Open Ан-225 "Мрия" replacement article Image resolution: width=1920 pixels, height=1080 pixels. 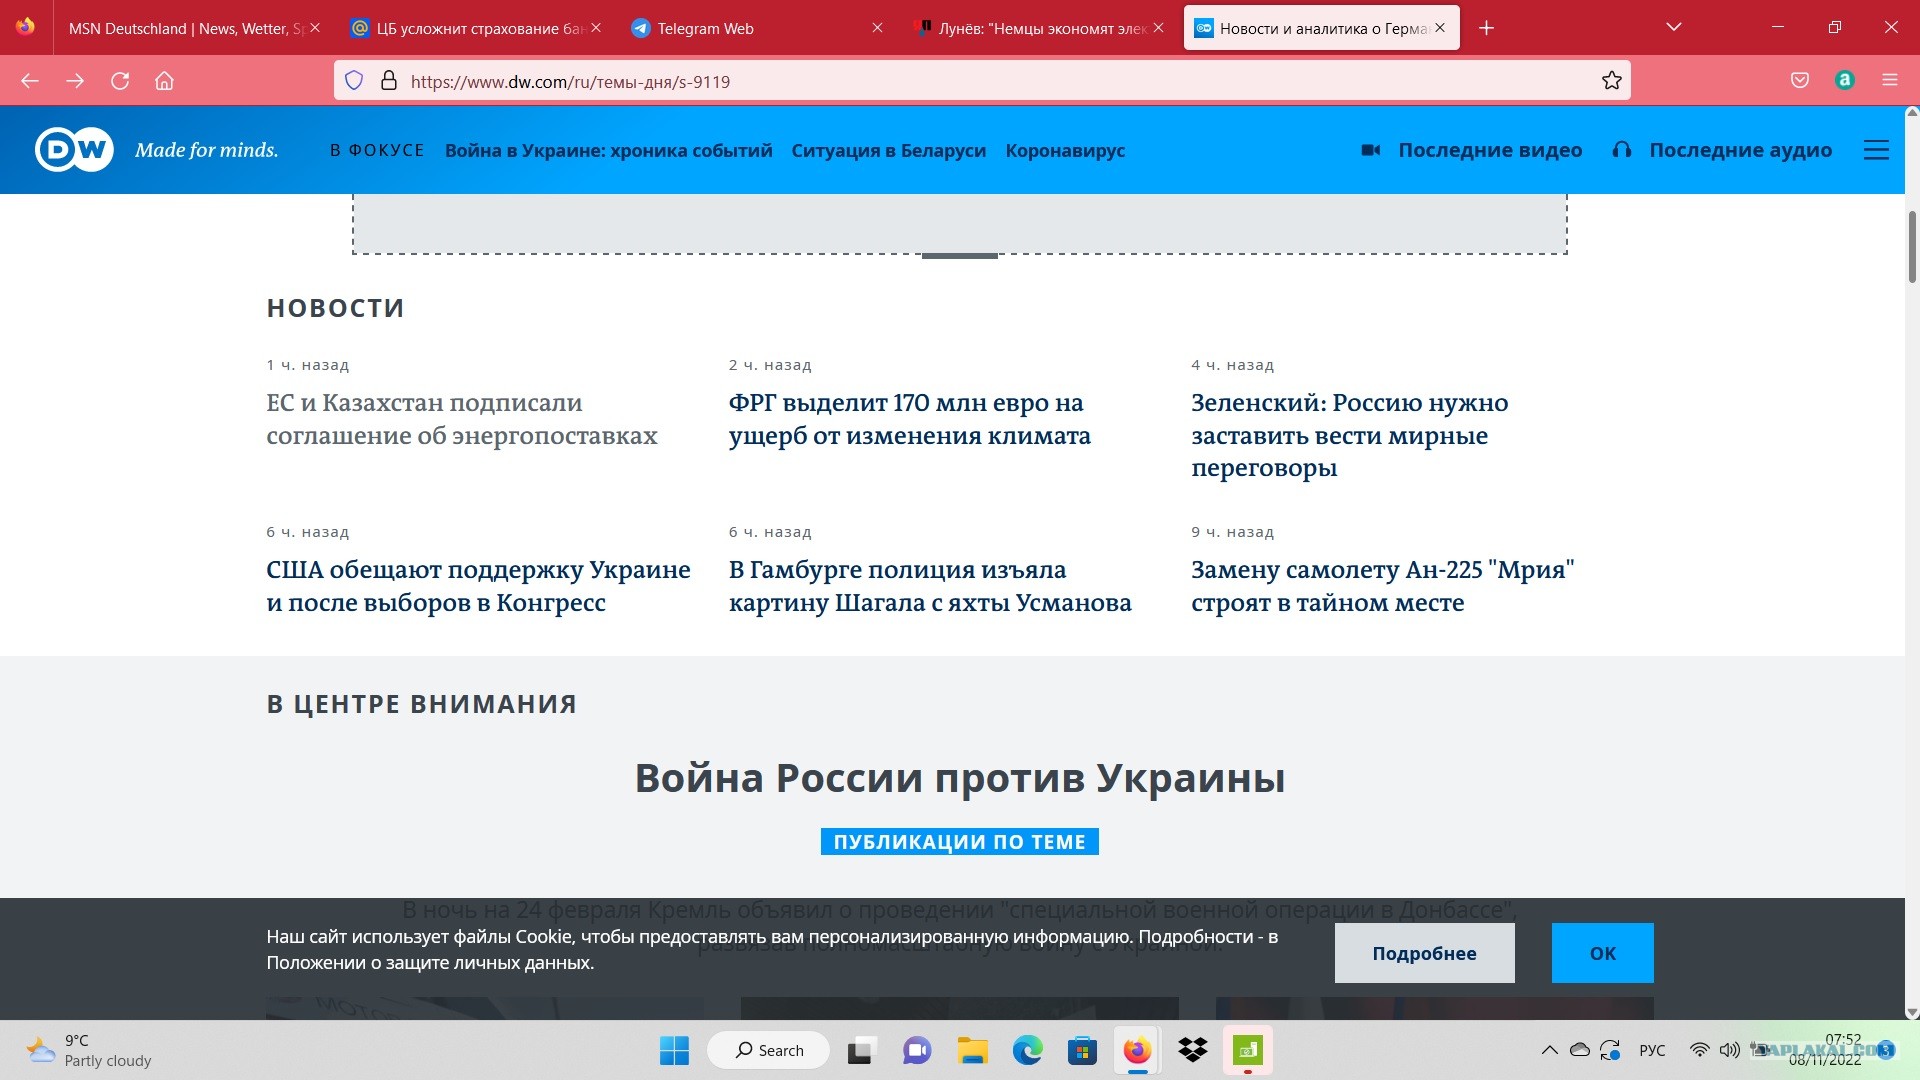(1383, 586)
